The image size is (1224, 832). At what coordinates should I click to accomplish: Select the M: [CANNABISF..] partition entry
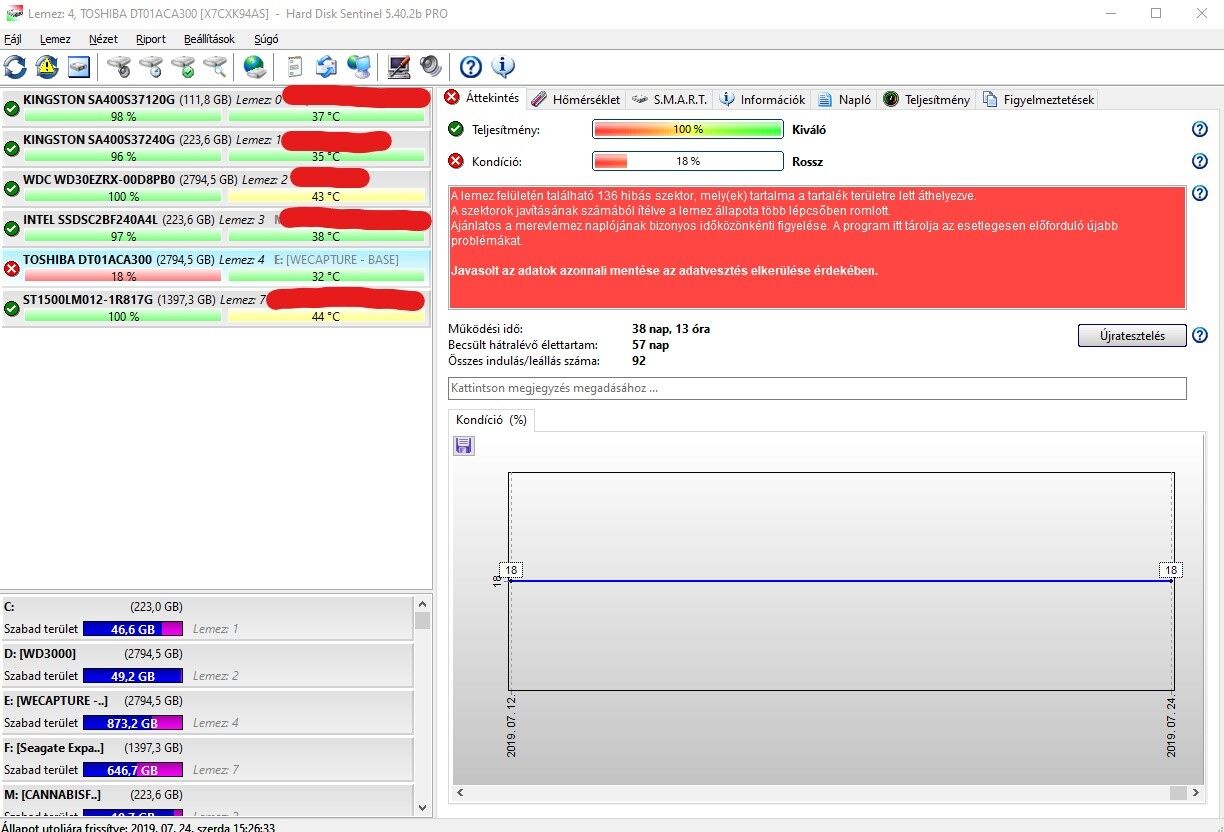pyautogui.click(x=206, y=800)
